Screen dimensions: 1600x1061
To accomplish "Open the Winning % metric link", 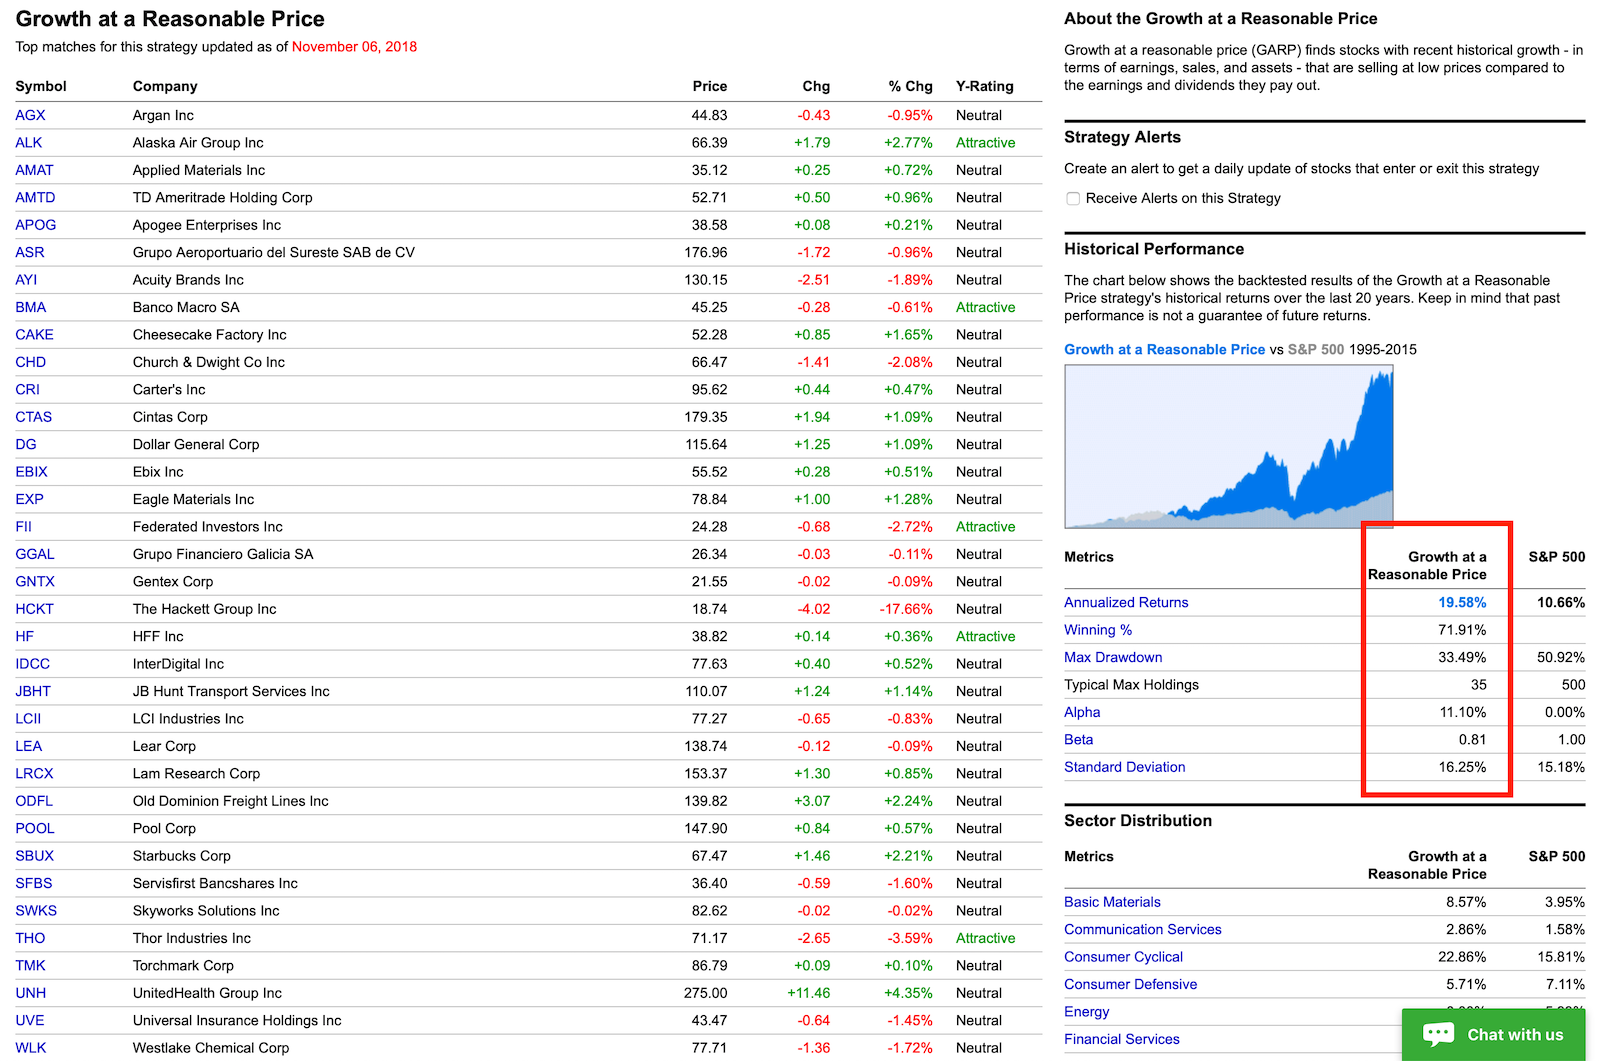I will (1098, 630).
